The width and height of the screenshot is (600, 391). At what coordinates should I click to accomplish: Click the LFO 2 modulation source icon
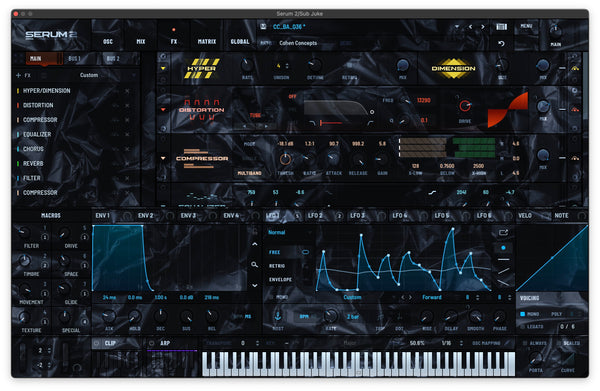tap(339, 216)
